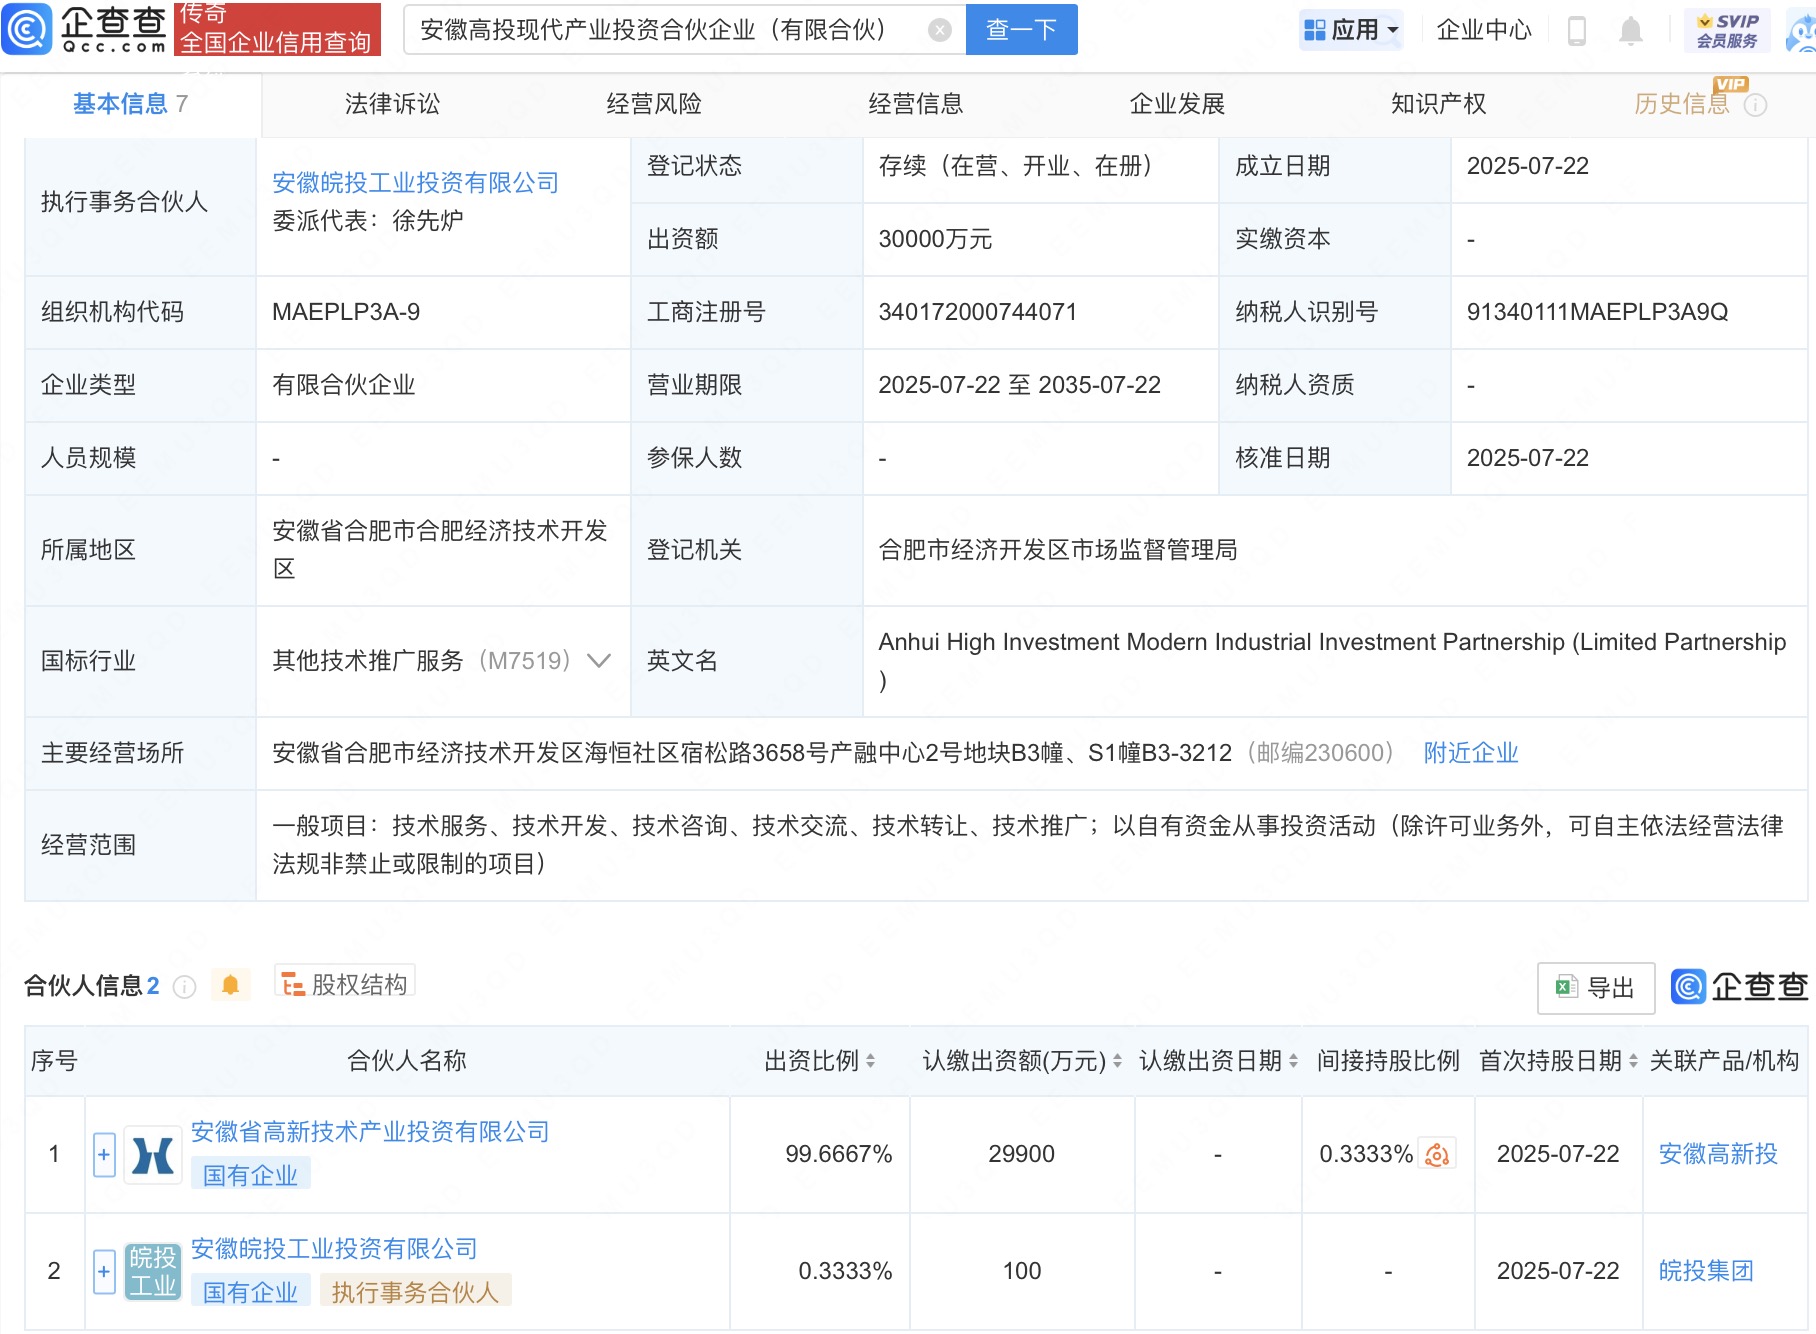The width and height of the screenshot is (1816, 1334).
Task: Switch to 知识产权 tab
Action: [1439, 104]
